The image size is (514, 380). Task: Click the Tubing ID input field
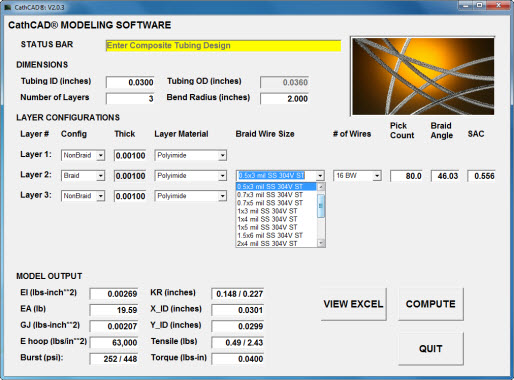[130, 82]
